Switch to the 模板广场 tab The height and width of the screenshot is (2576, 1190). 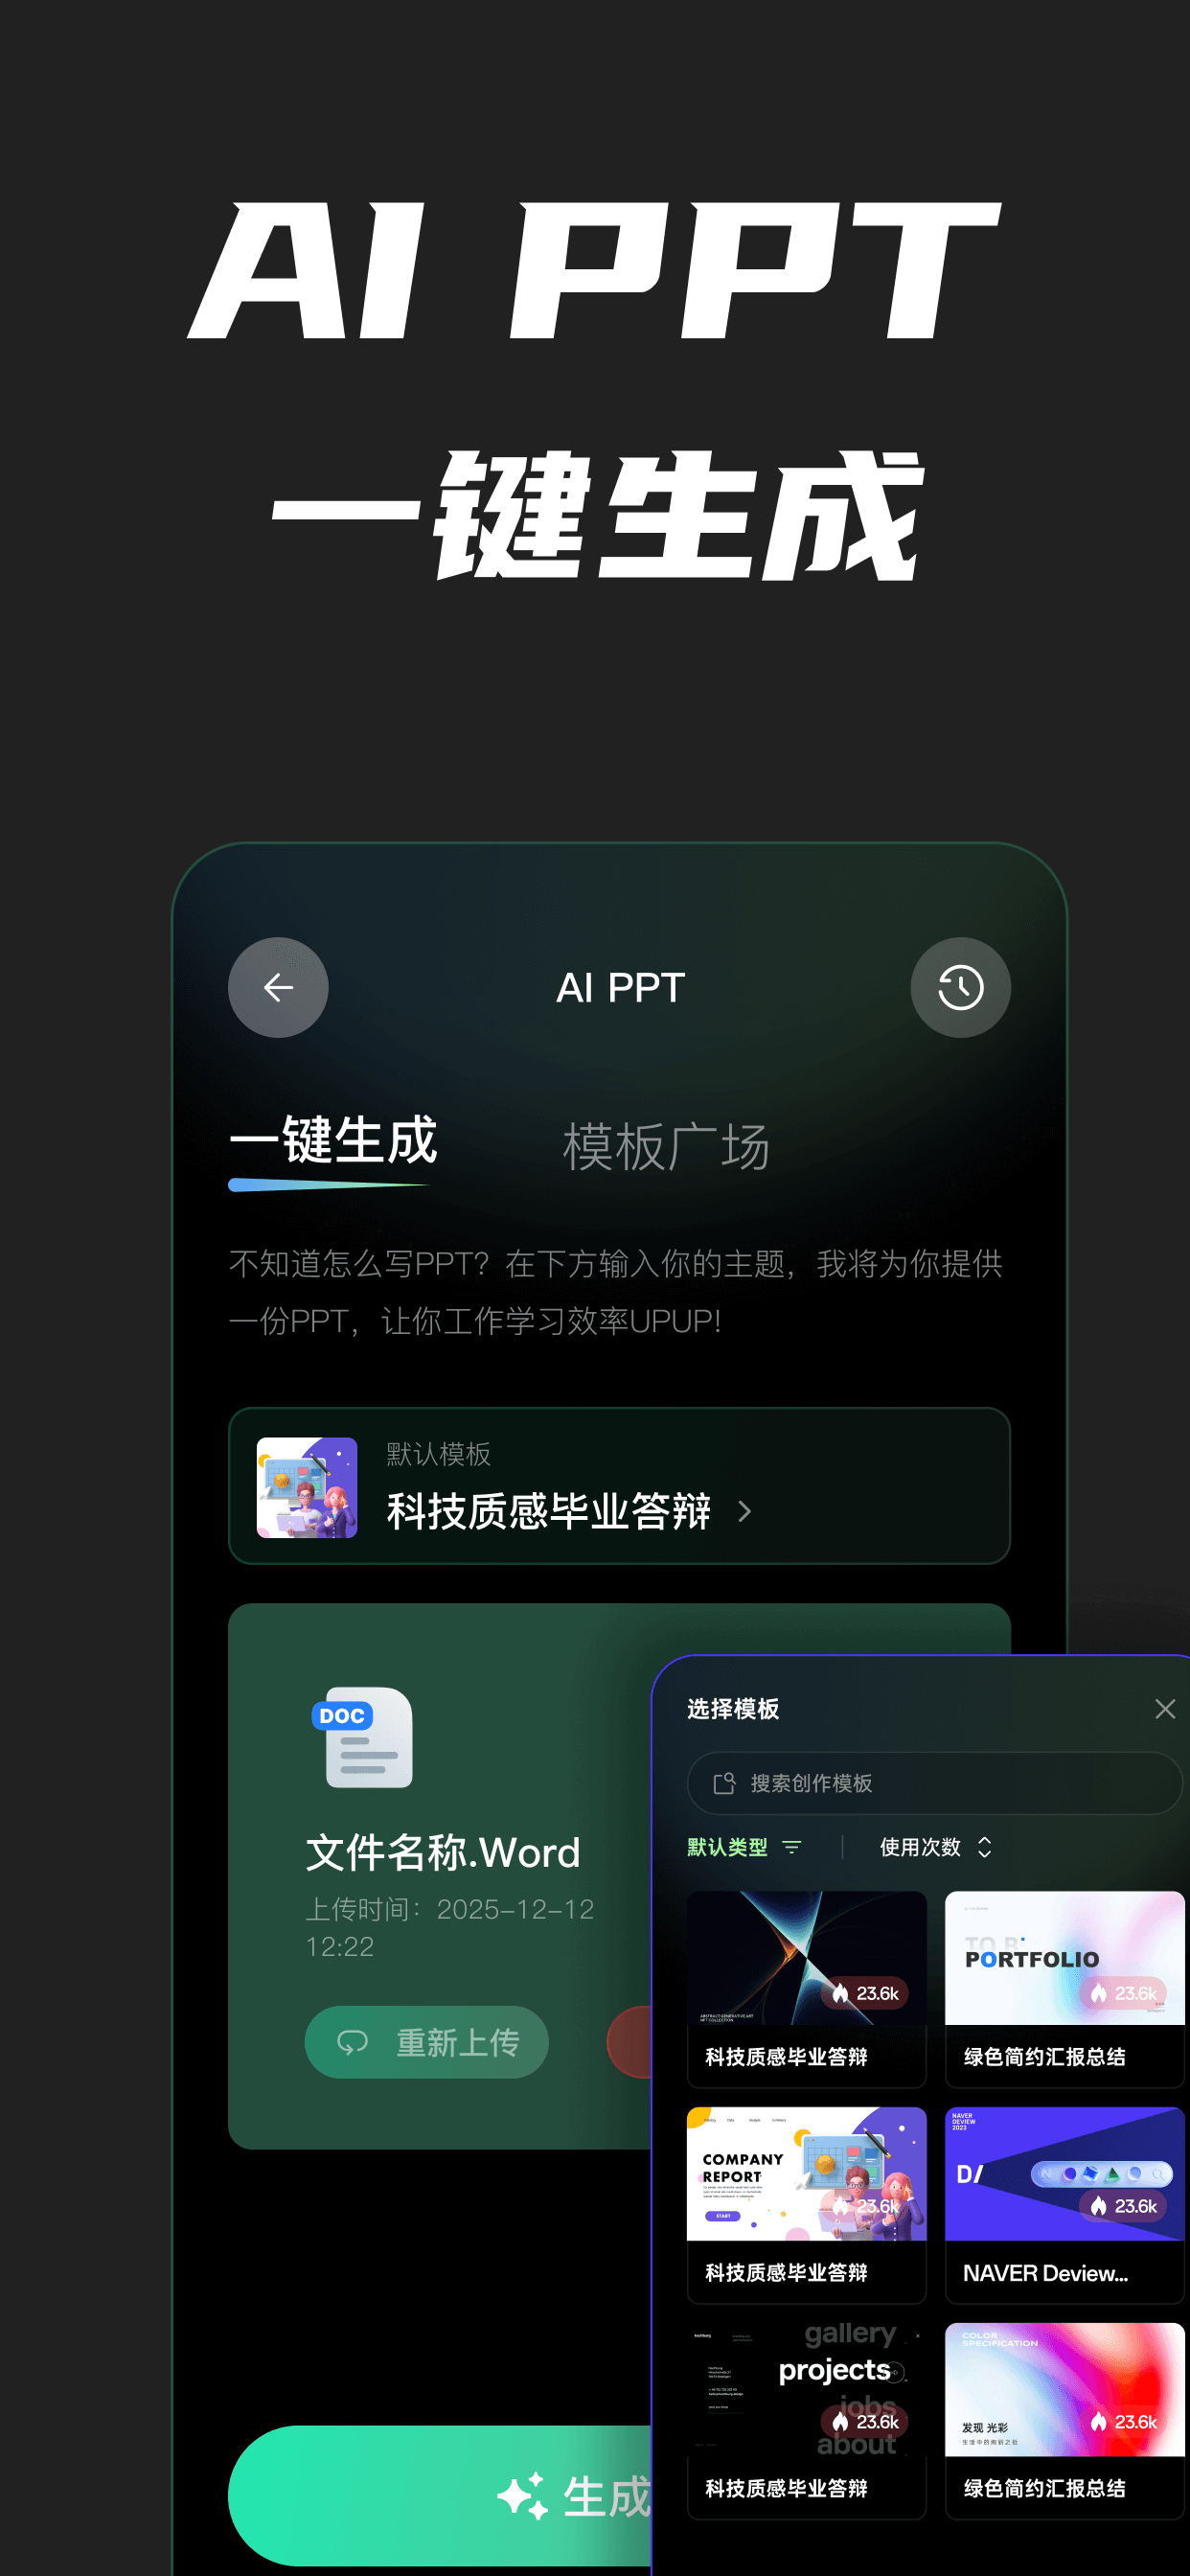(666, 1147)
